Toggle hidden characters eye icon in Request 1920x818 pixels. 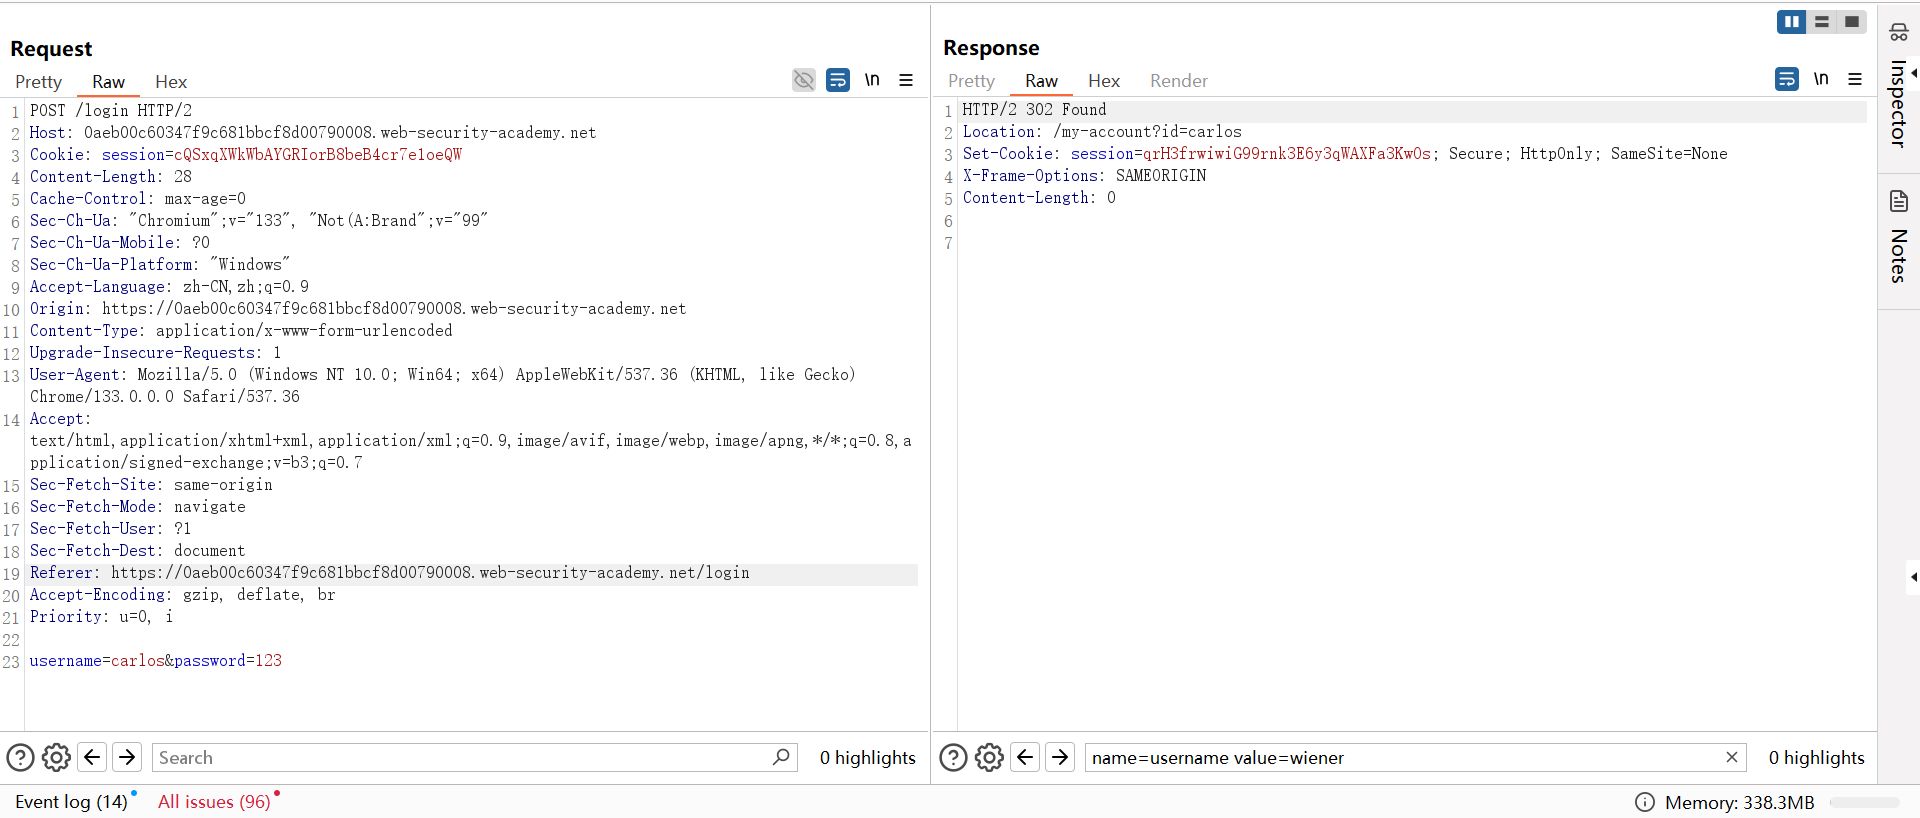pyautogui.click(x=804, y=80)
